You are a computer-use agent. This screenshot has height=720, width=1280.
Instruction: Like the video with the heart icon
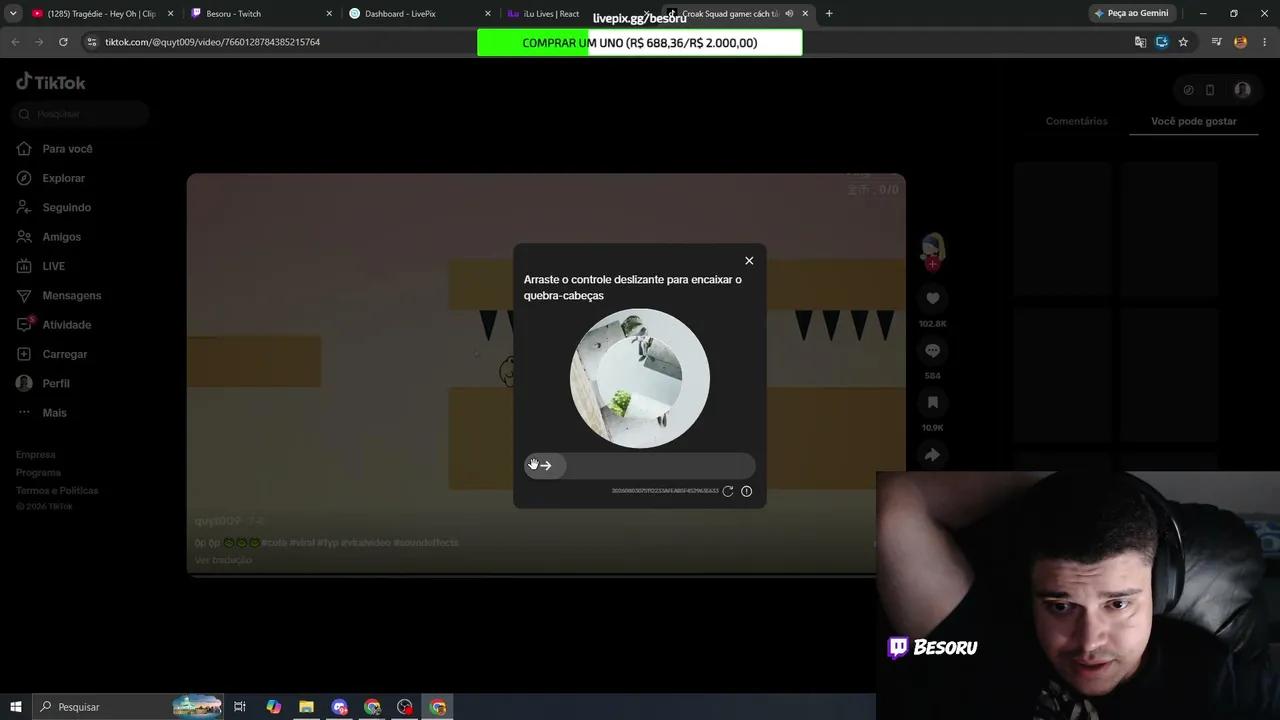pos(932,298)
